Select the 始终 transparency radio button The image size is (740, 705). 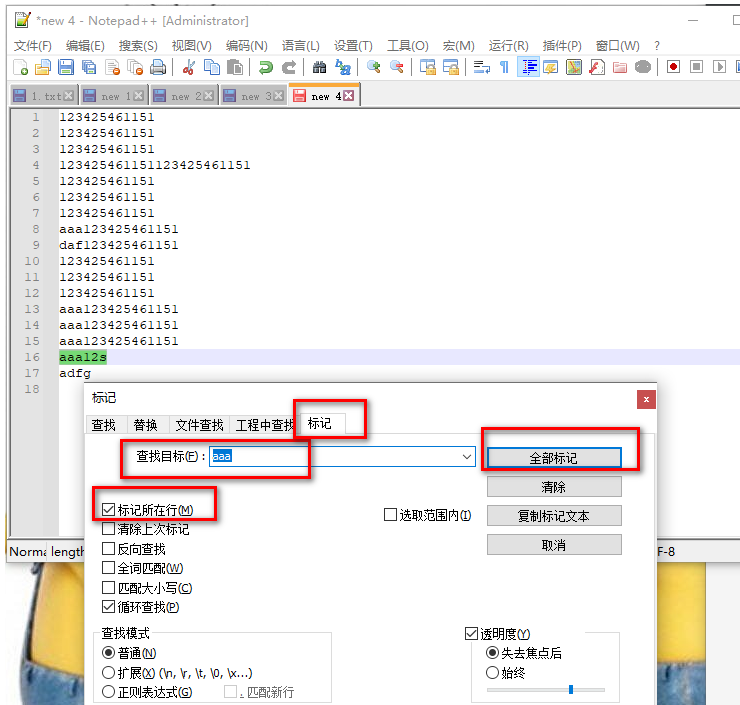tap(492, 672)
